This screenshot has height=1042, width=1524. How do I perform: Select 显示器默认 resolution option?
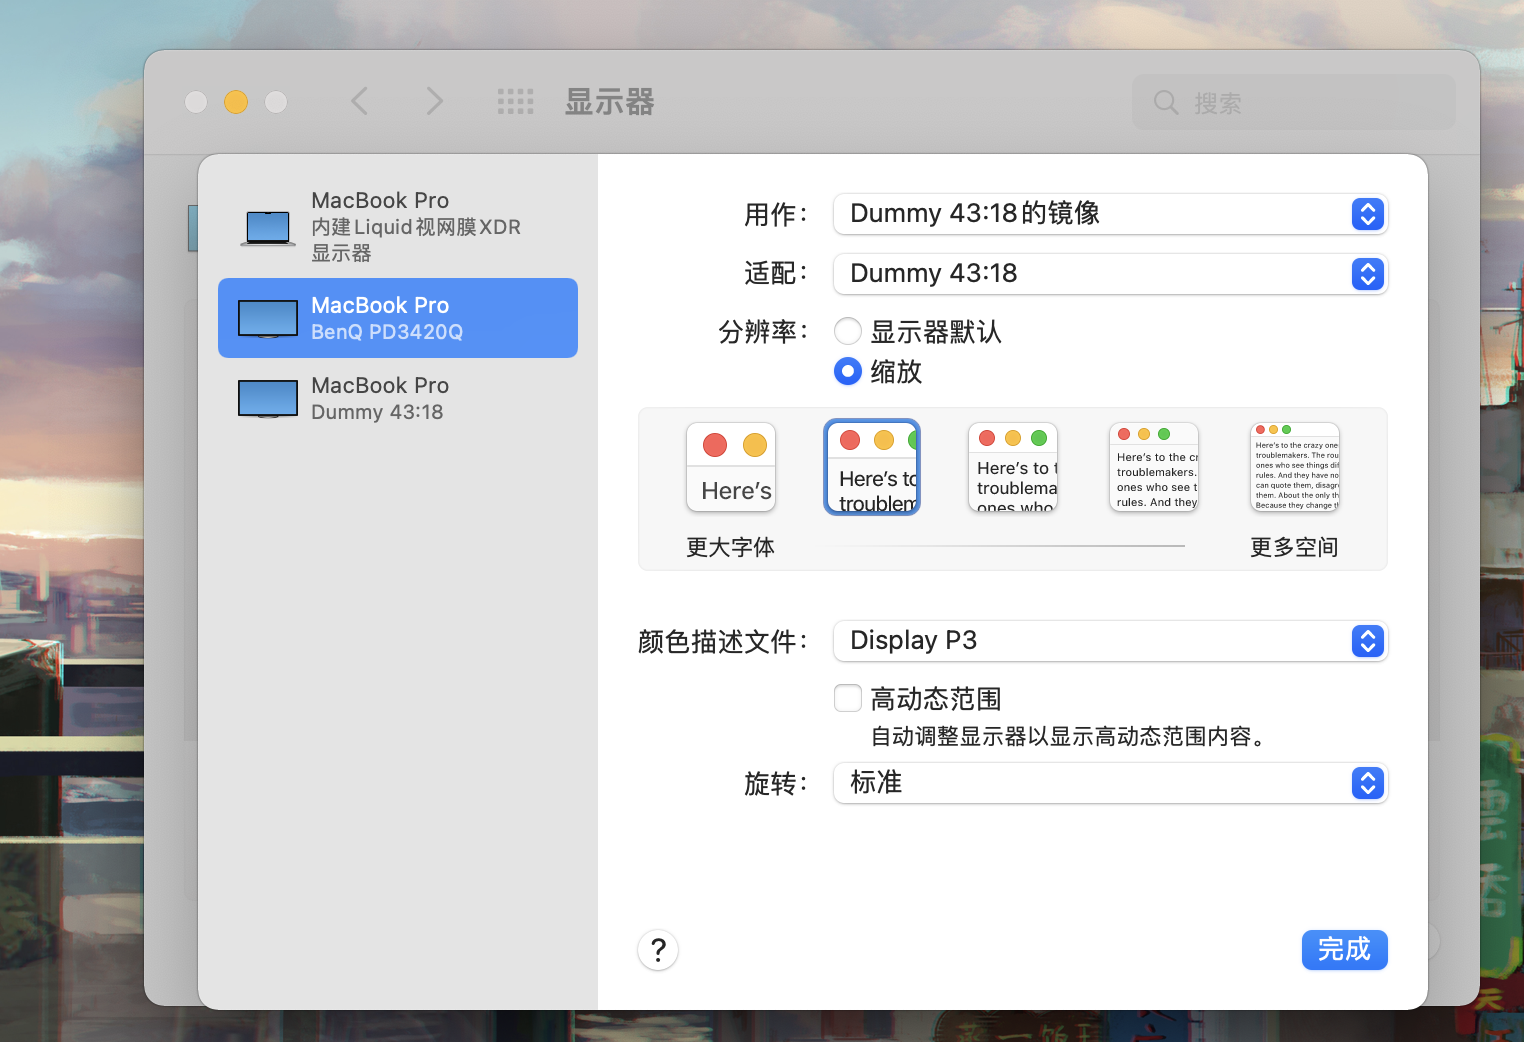click(848, 331)
